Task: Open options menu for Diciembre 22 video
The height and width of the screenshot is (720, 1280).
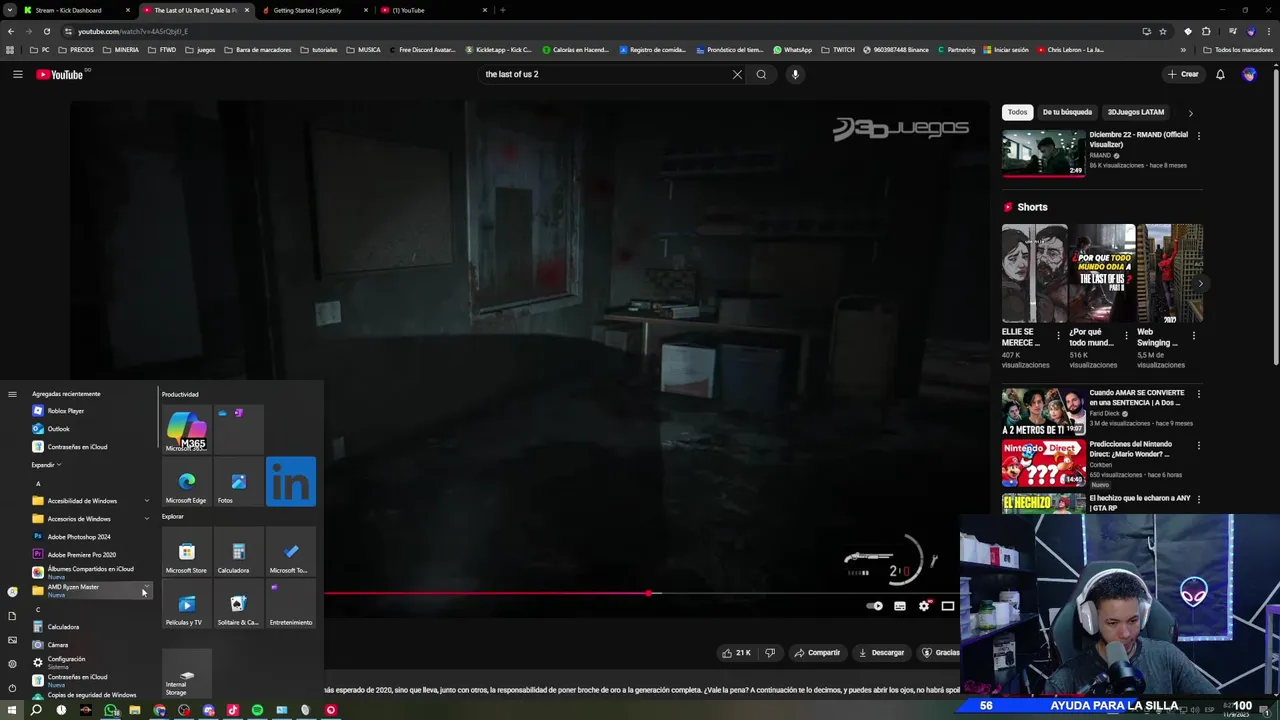Action: pos(1199,135)
